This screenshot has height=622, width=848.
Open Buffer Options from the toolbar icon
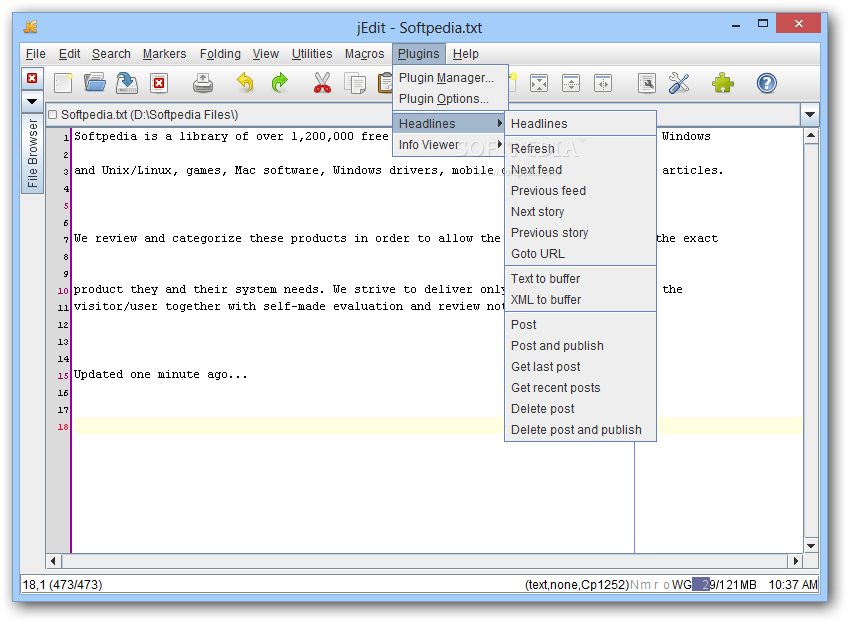coord(647,83)
